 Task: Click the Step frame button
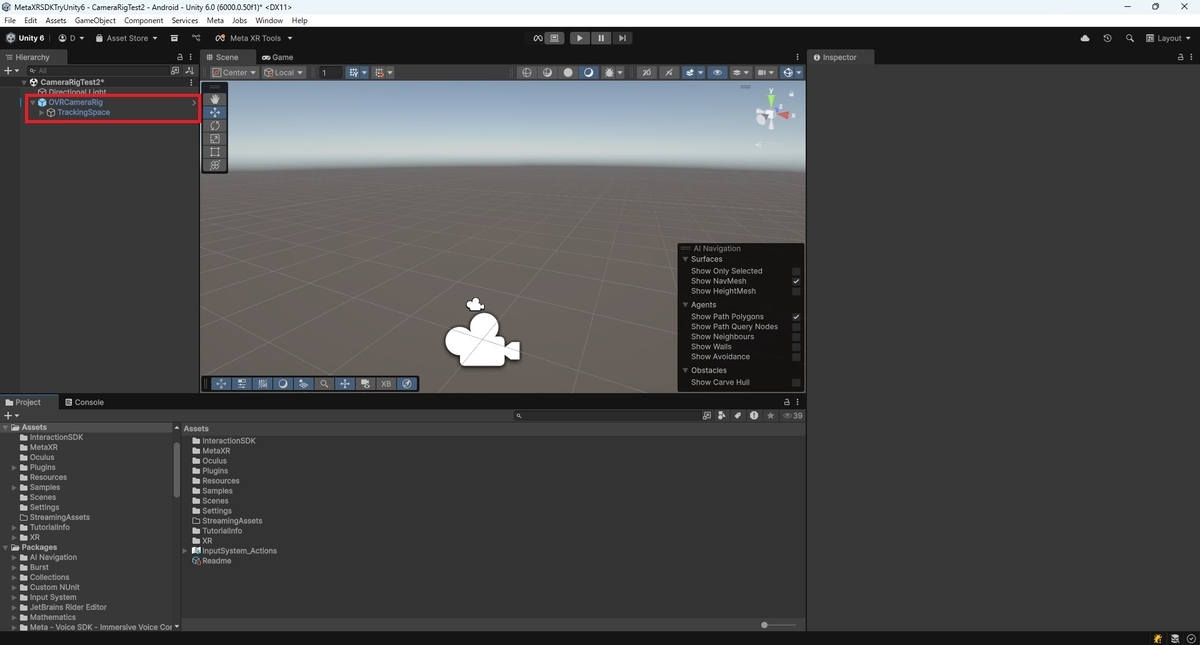622,38
